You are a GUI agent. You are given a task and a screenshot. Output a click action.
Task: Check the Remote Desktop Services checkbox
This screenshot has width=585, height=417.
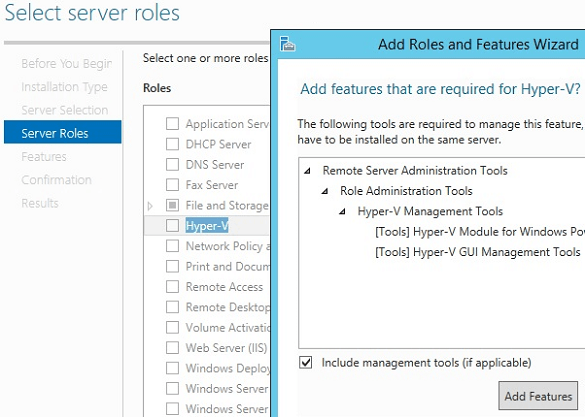(x=172, y=307)
